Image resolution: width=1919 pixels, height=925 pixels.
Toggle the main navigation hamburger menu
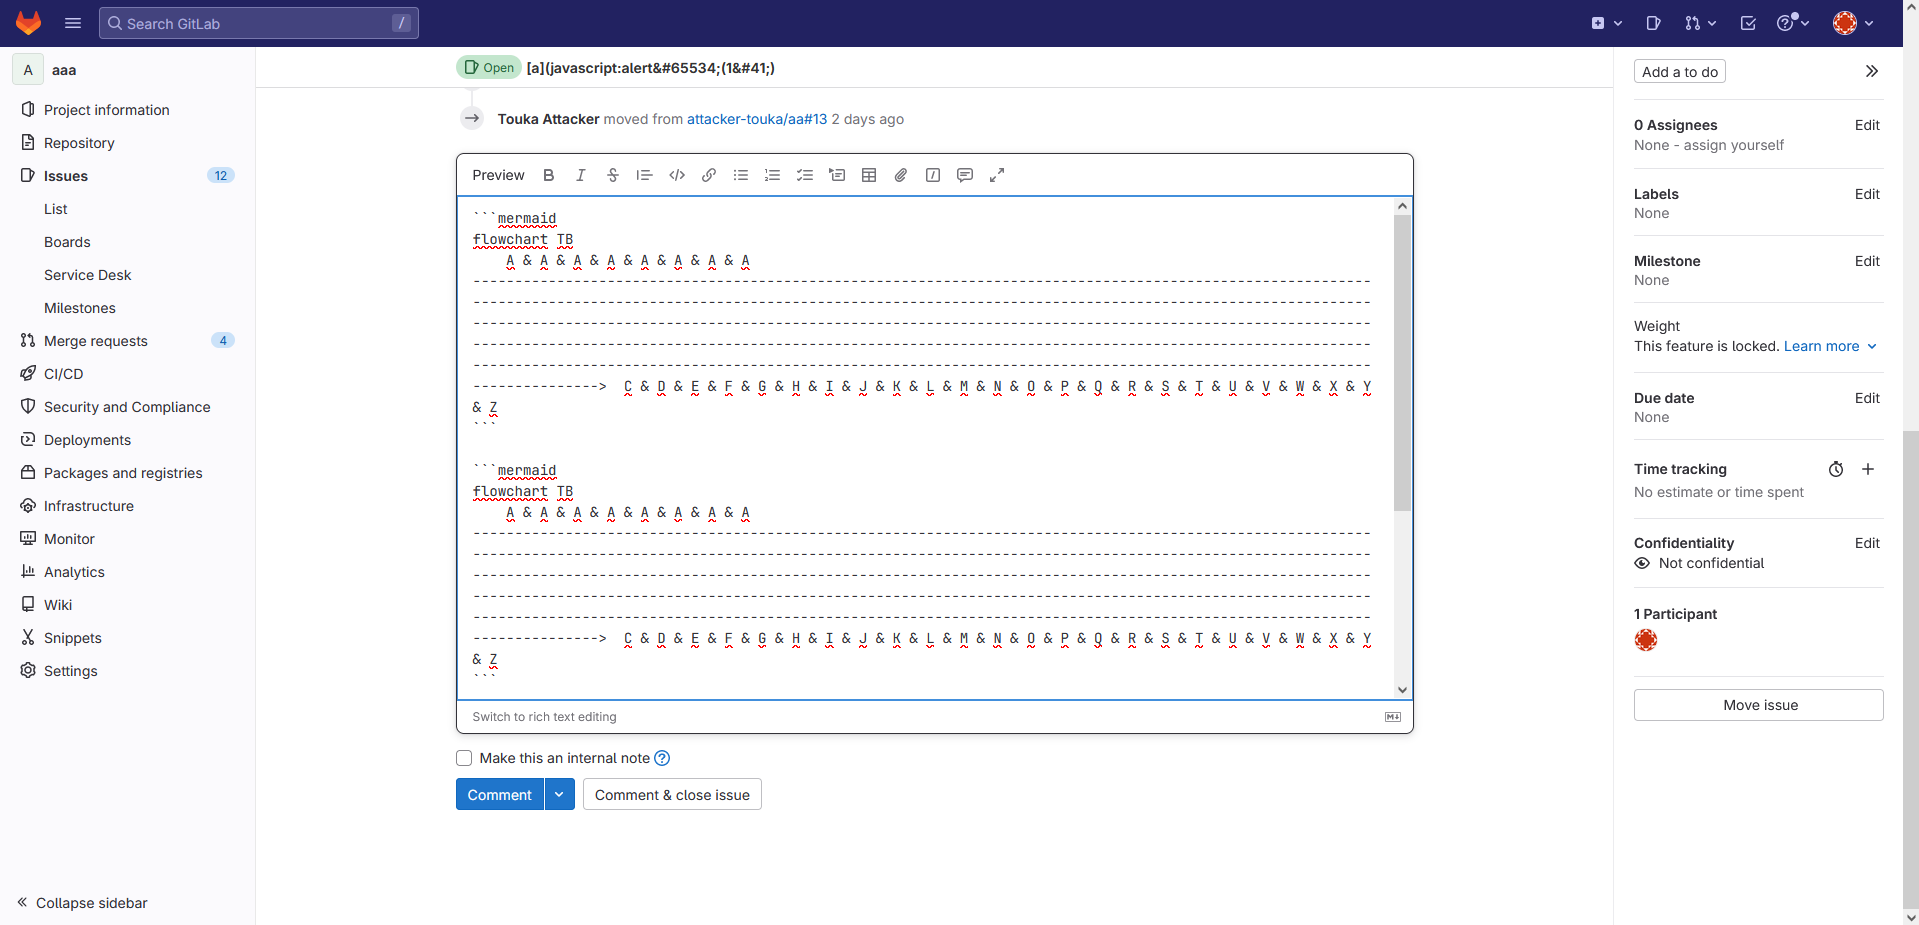[73, 23]
